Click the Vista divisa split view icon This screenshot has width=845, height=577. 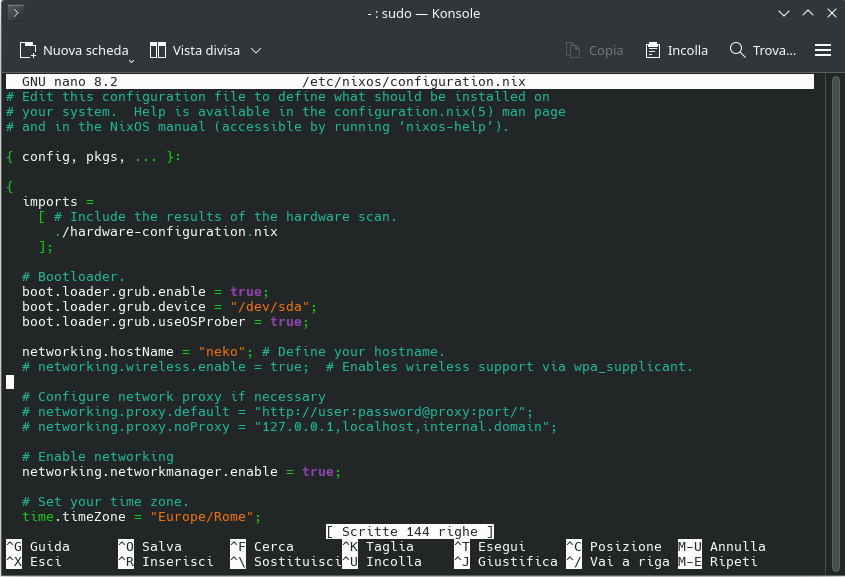pos(158,50)
